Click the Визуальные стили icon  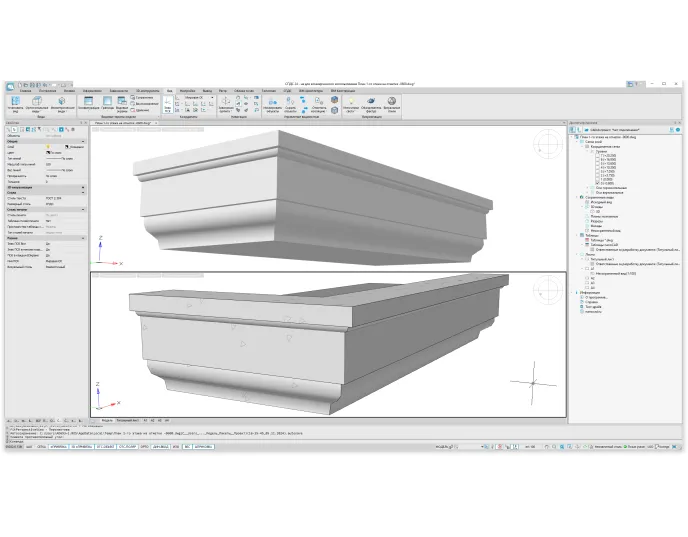click(x=392, y=103)
